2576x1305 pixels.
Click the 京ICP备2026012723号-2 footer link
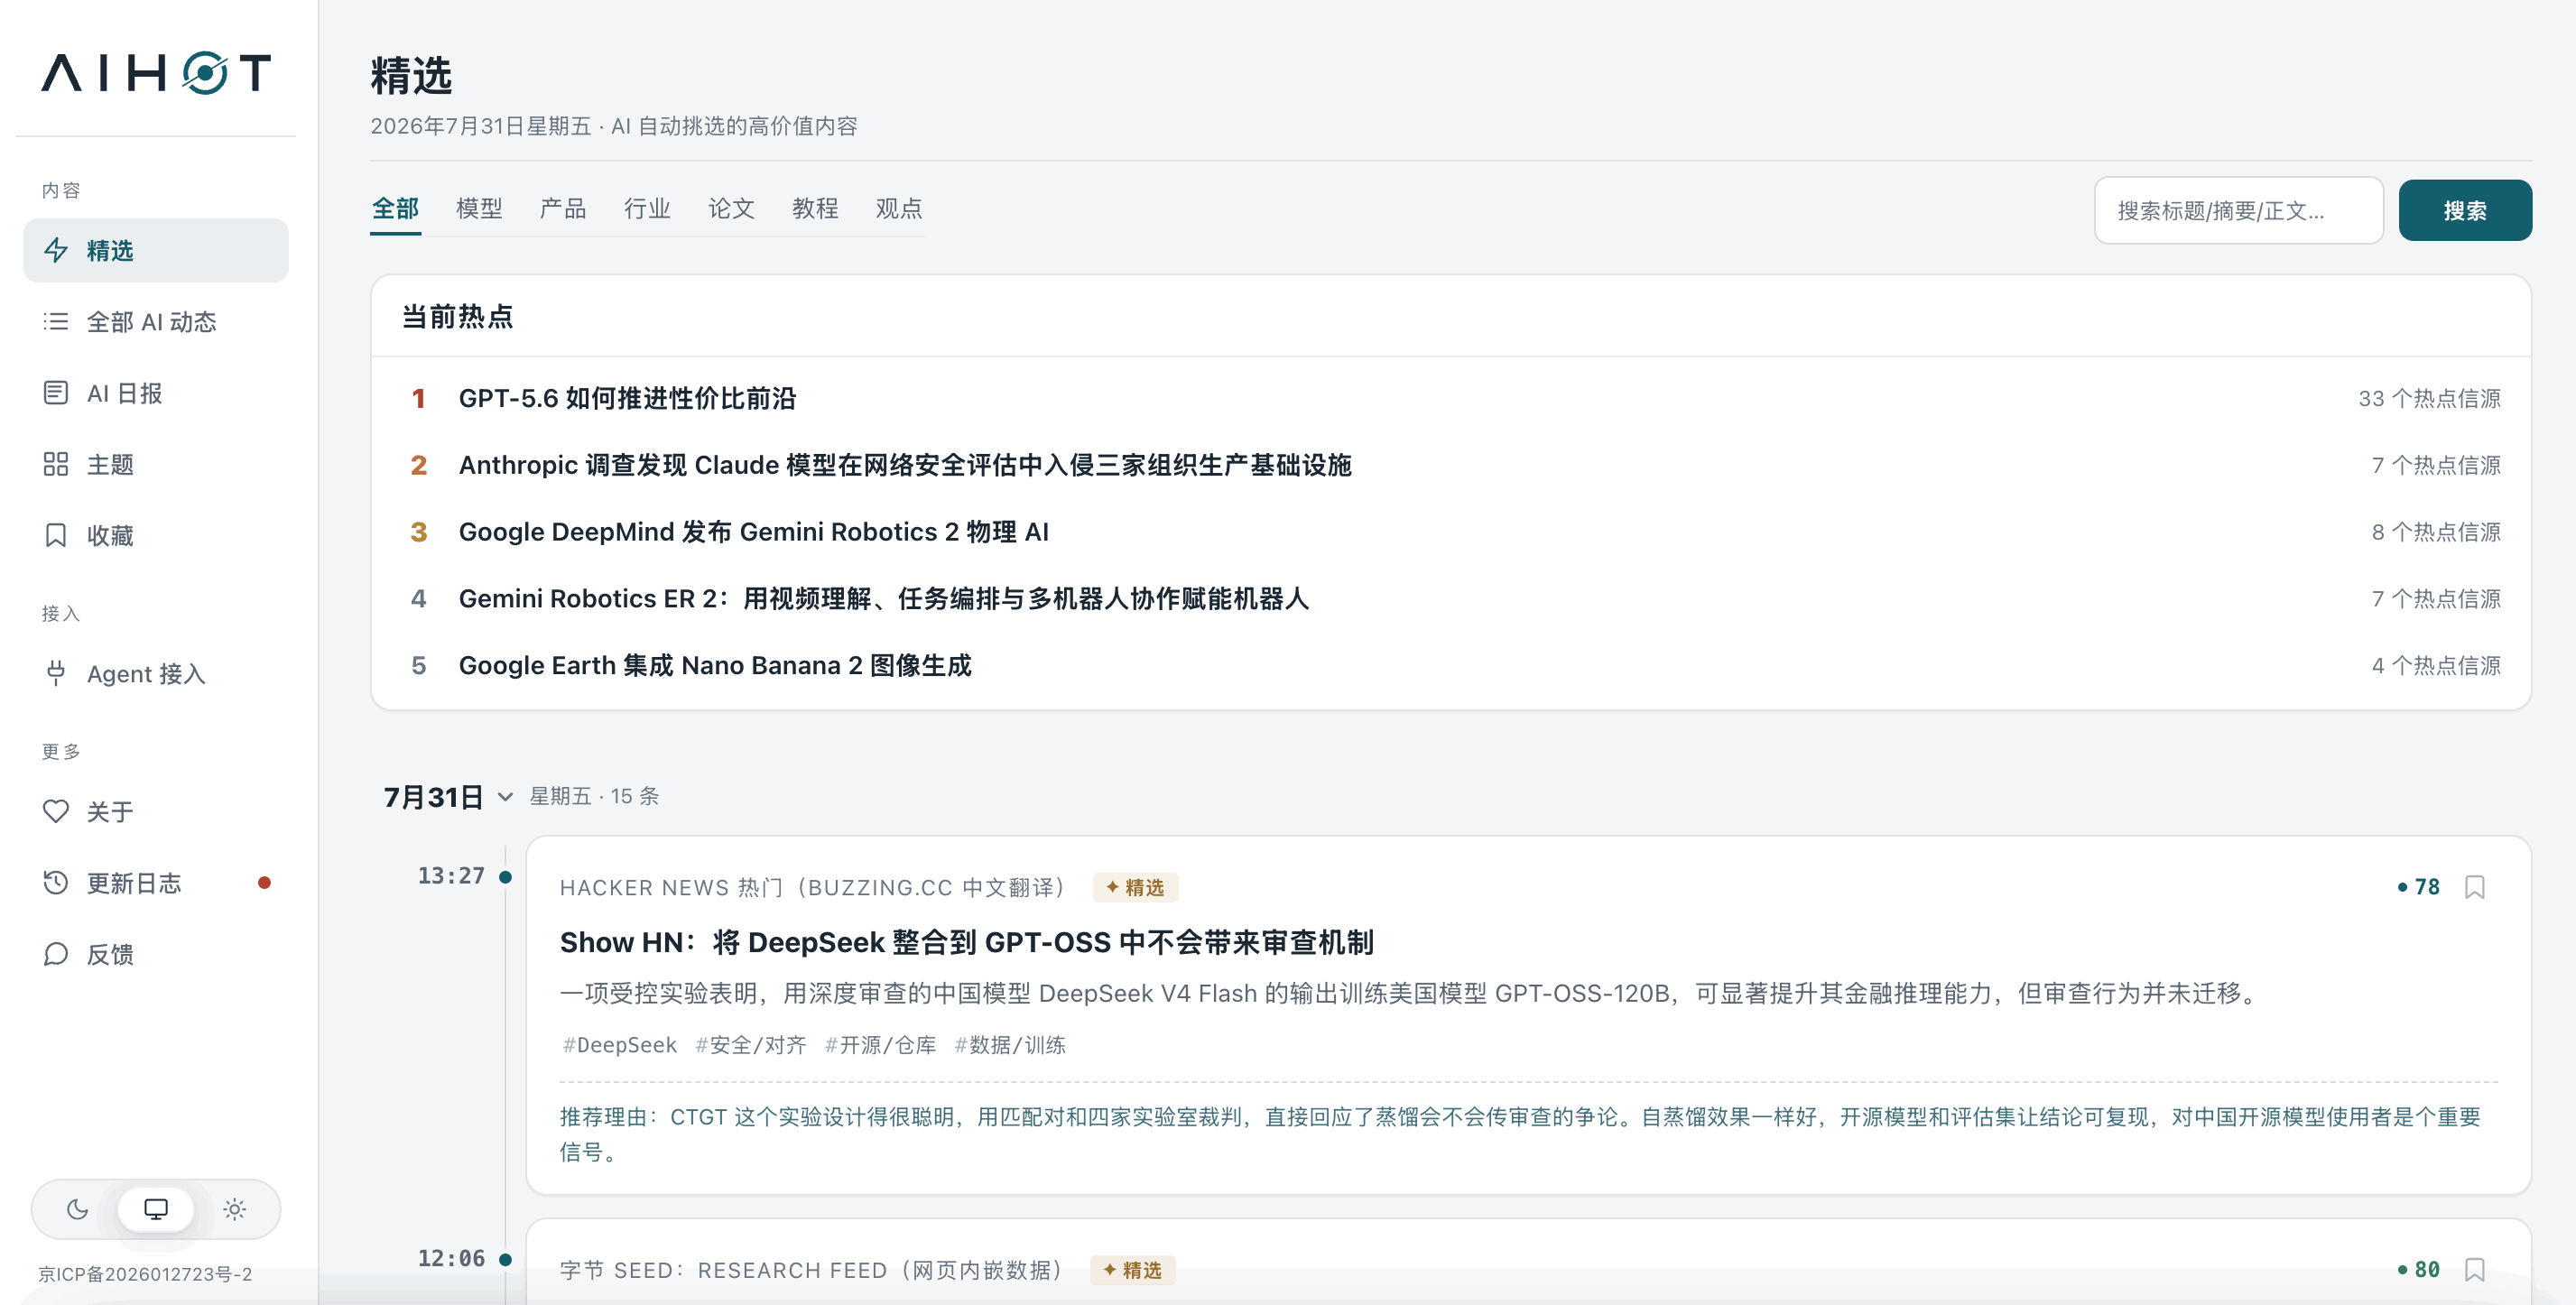click(145, 1274)
